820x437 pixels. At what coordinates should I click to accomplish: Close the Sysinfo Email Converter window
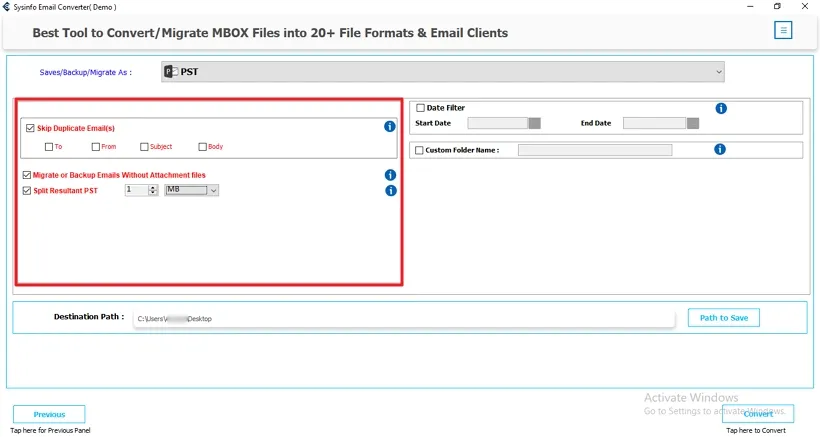tap(805, 6)
